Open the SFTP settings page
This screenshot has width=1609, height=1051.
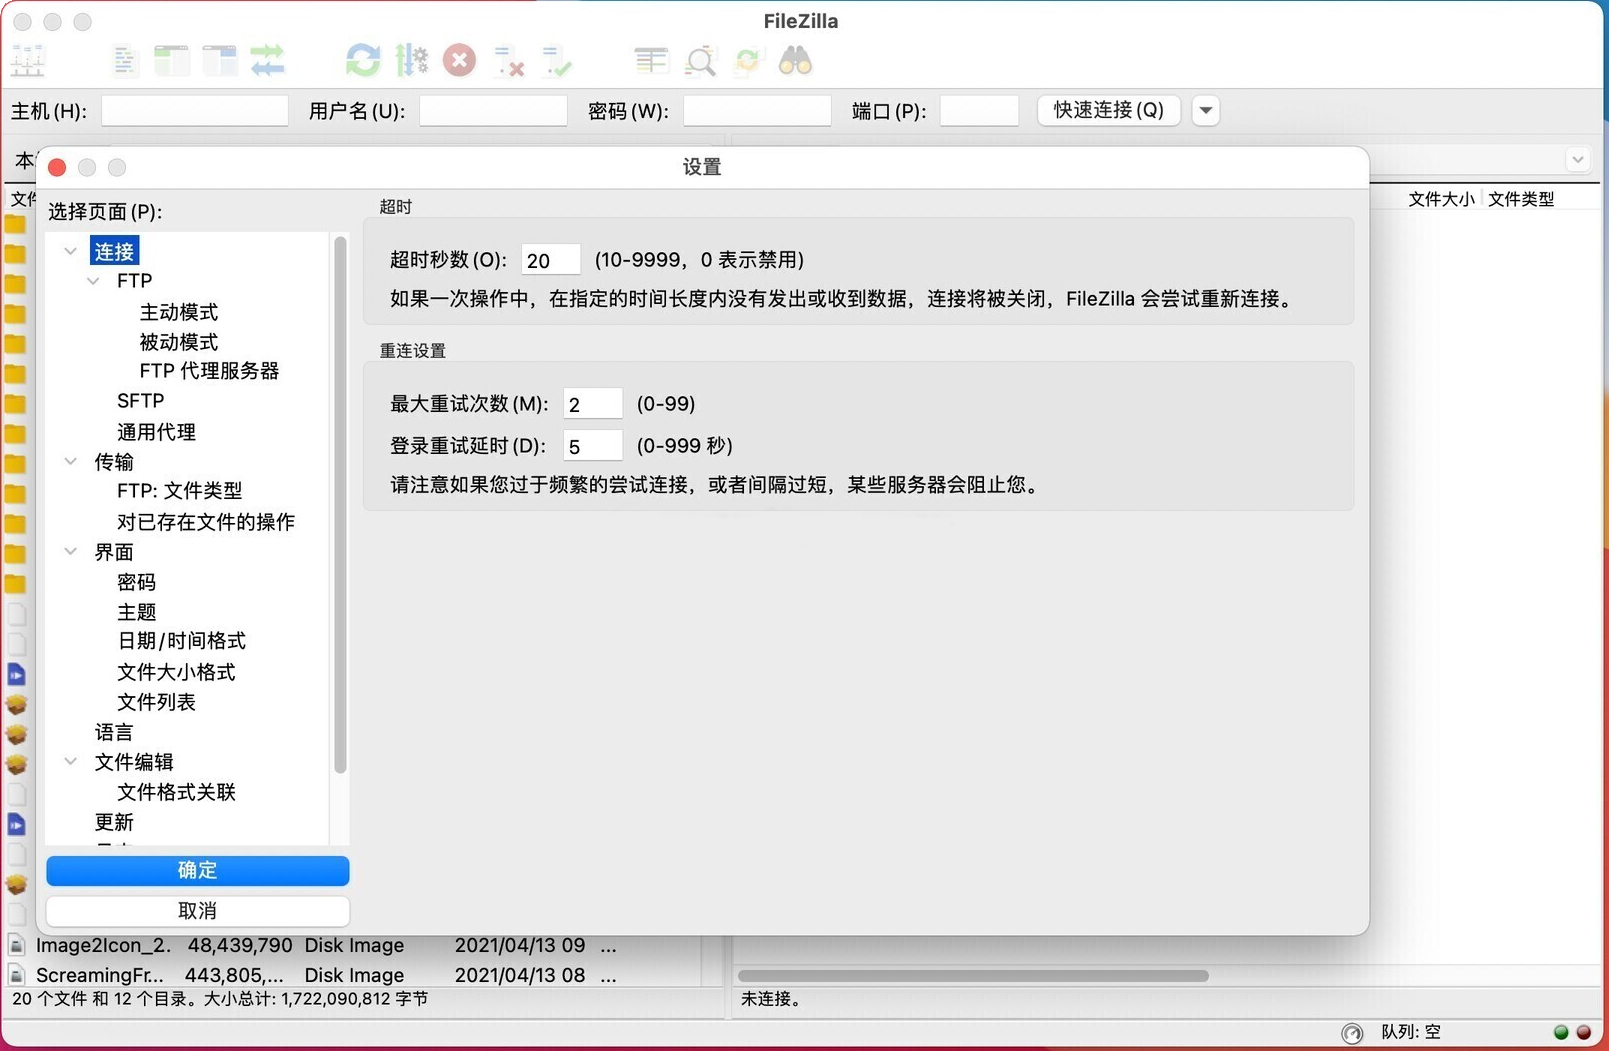coord(140,401)
